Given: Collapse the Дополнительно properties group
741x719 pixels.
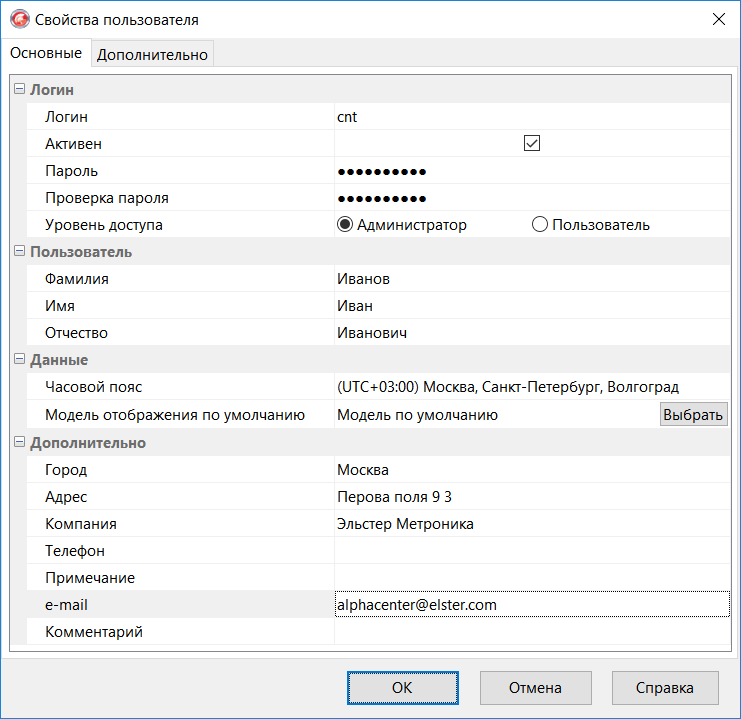Looking at the screenshot, I should pos(19,443).
